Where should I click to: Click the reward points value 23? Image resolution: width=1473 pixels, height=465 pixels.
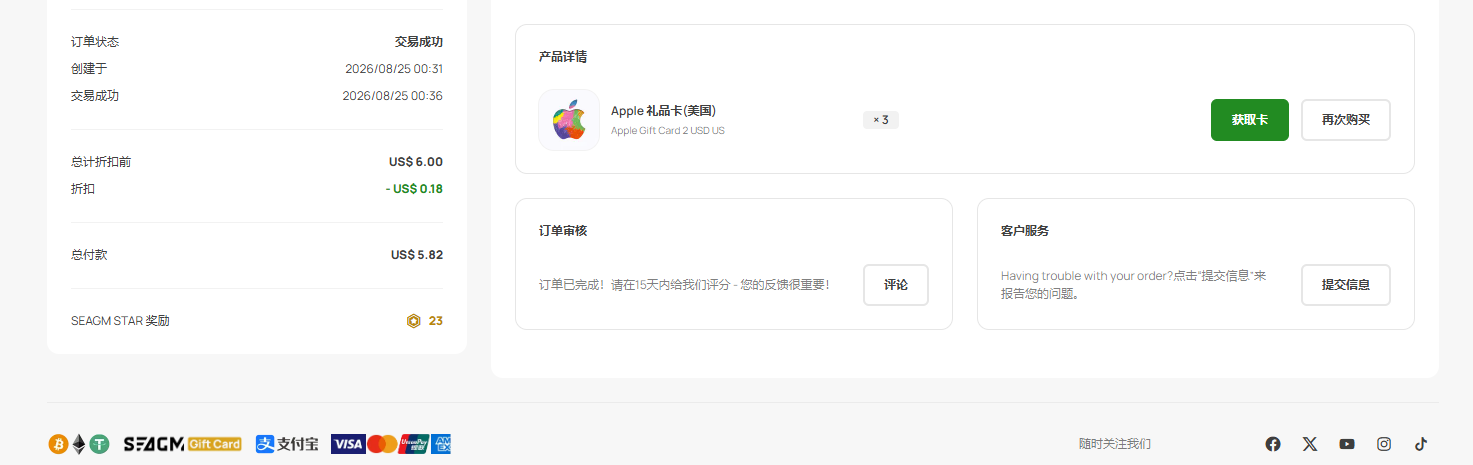[436, 321]
